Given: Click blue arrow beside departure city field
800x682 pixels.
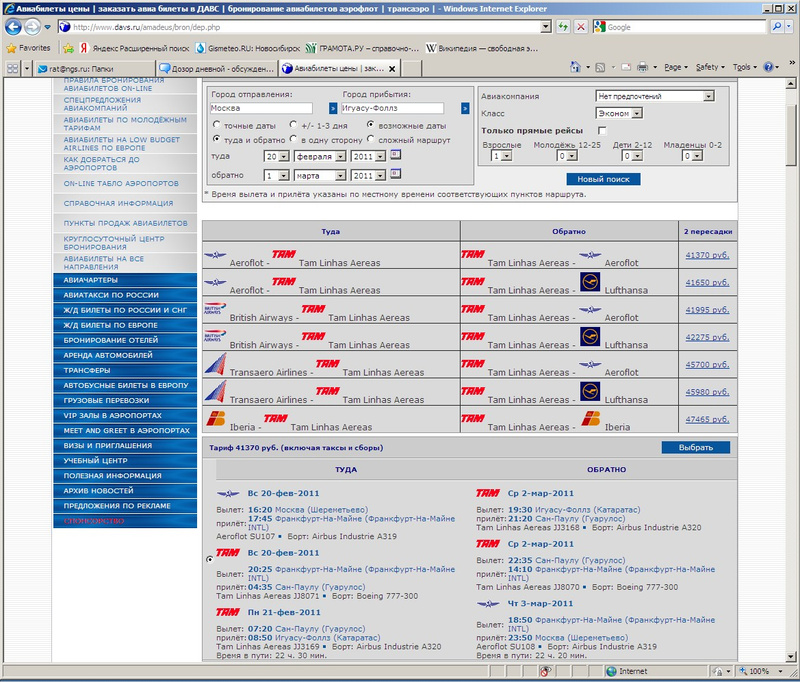Looking at the screenshot, I should (333, 108).
